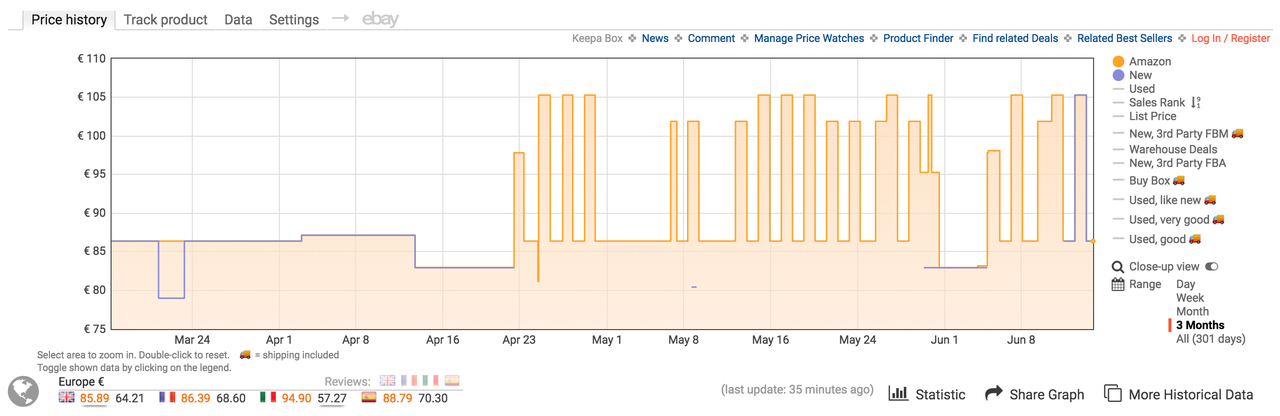
Task: Show the Buy Box series
Action: pos(1149,181)
